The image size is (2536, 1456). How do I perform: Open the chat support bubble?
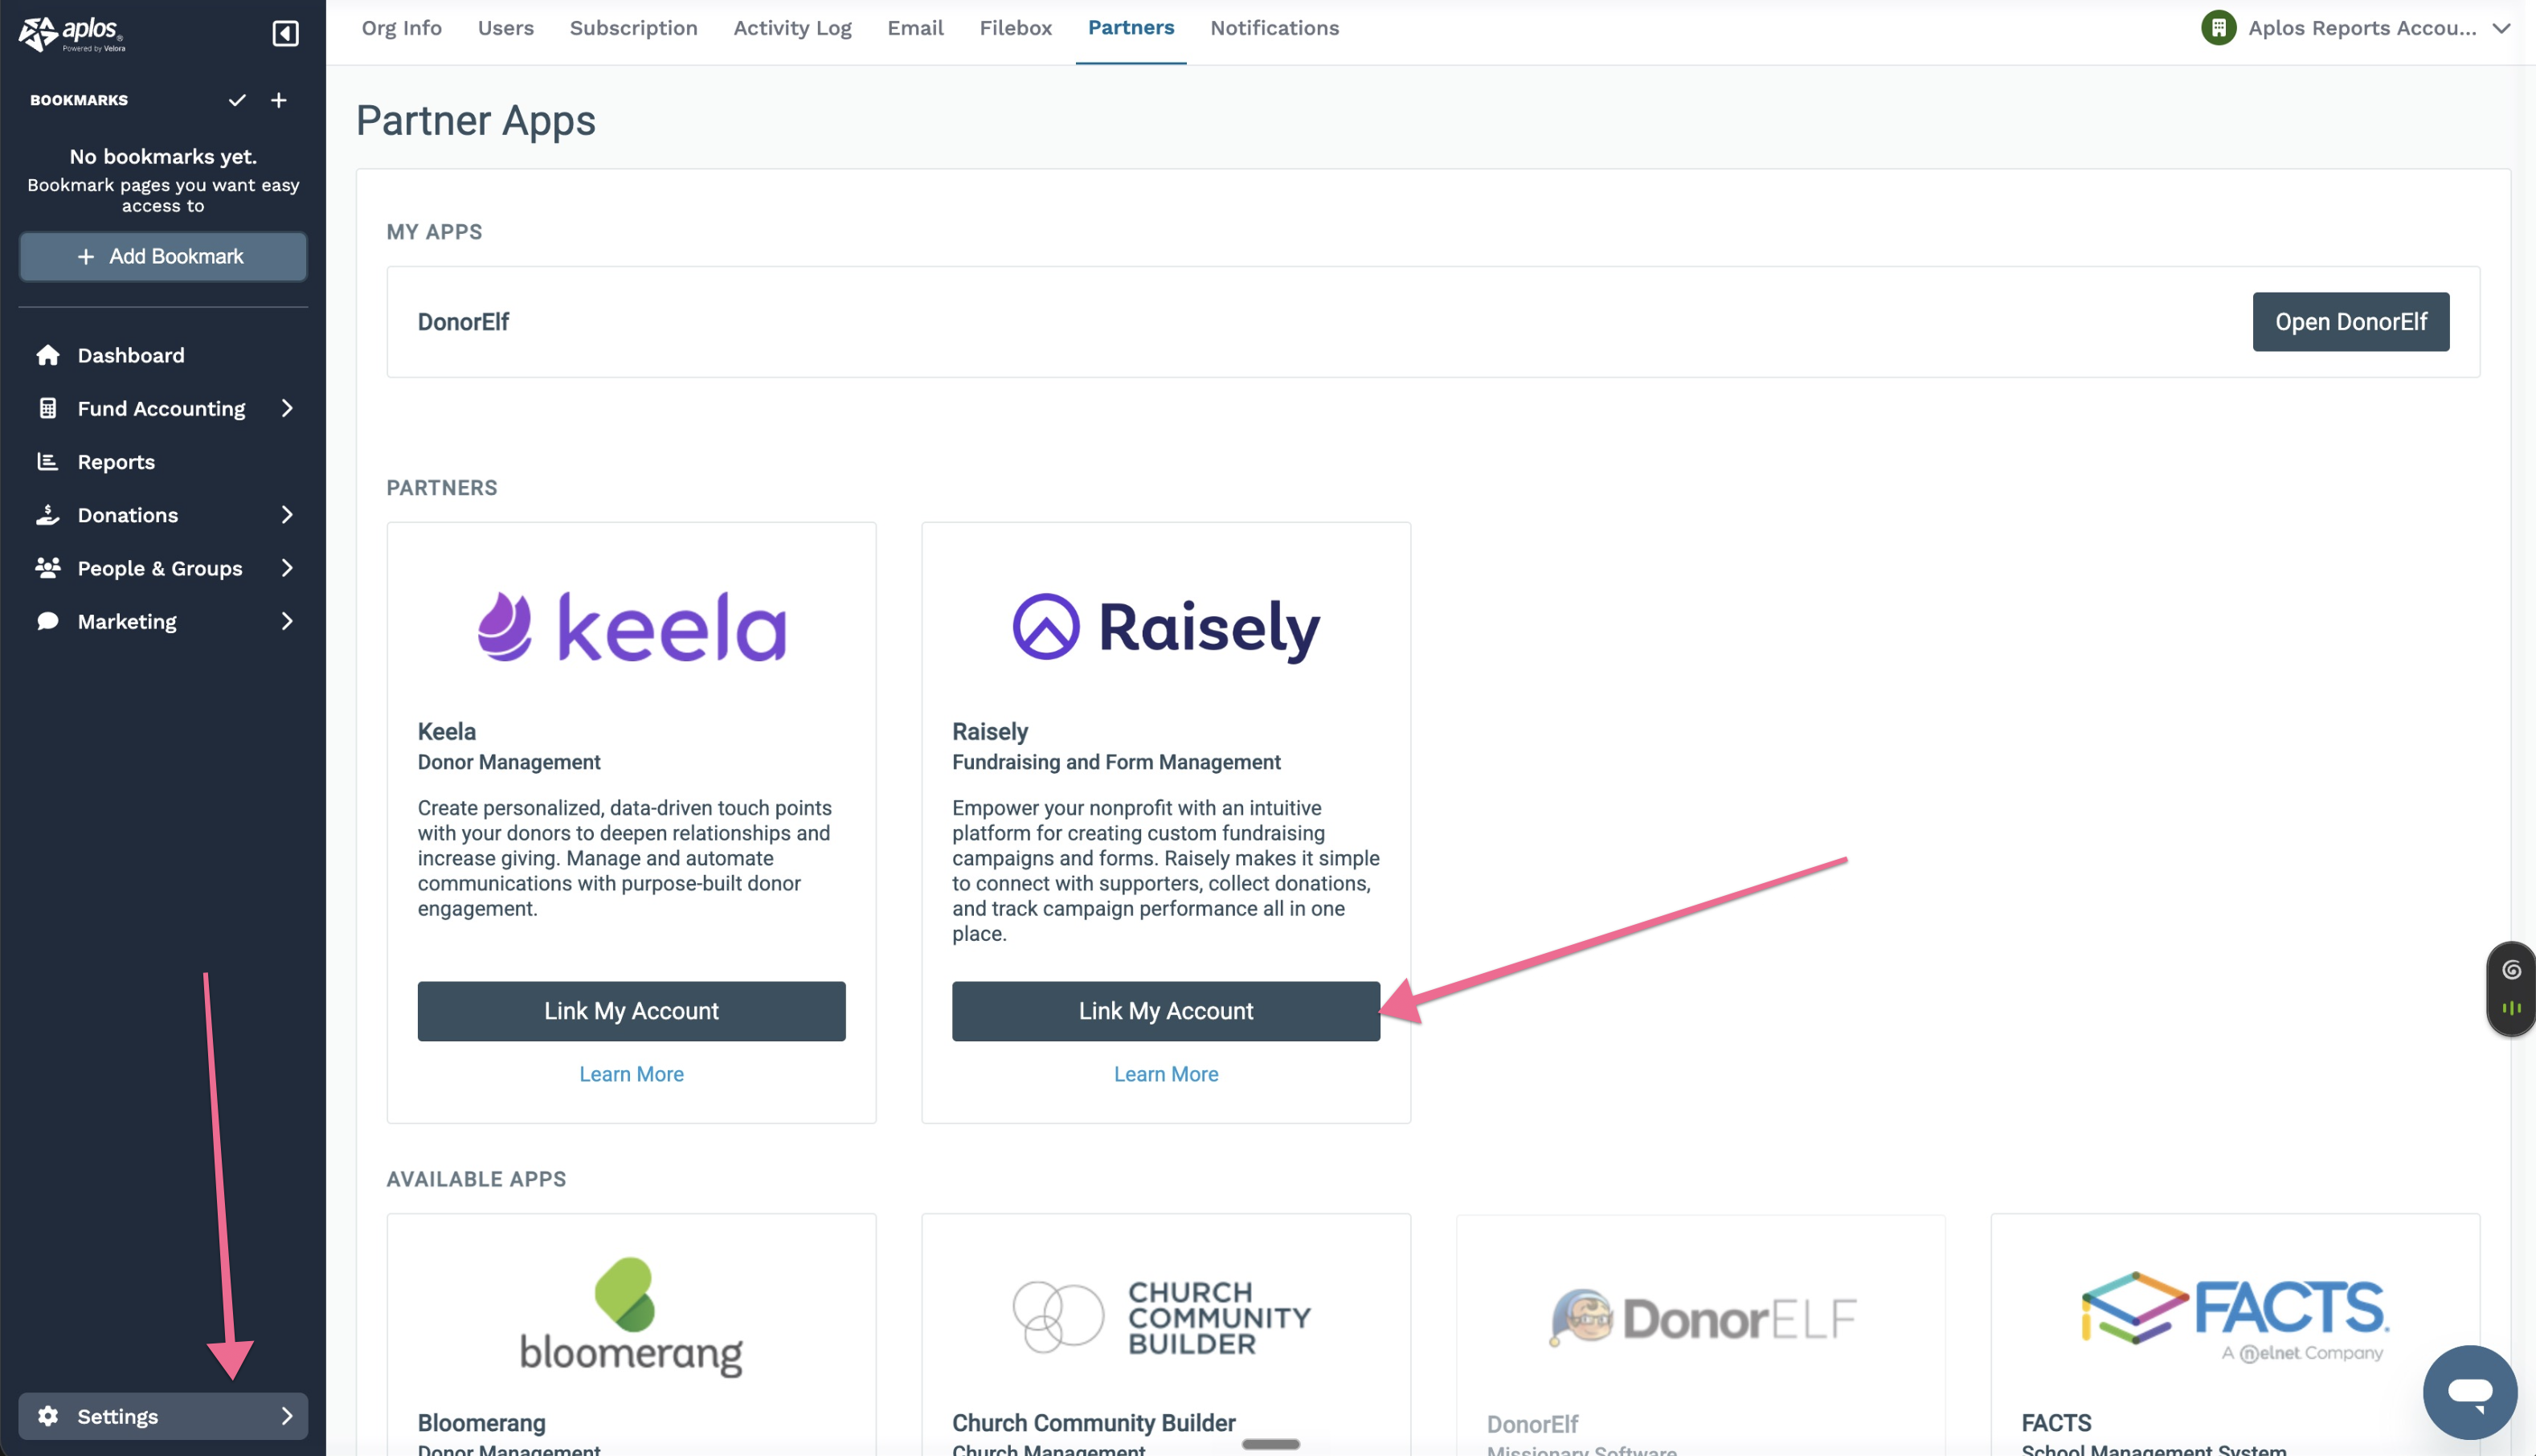[2469, 1391]
